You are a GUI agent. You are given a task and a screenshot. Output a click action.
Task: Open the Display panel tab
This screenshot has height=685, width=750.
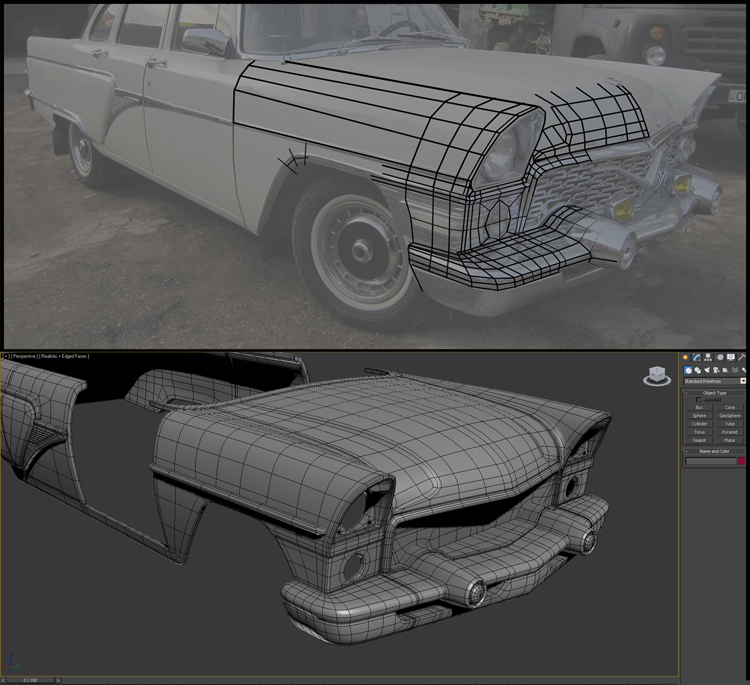[x=731, y=357]
